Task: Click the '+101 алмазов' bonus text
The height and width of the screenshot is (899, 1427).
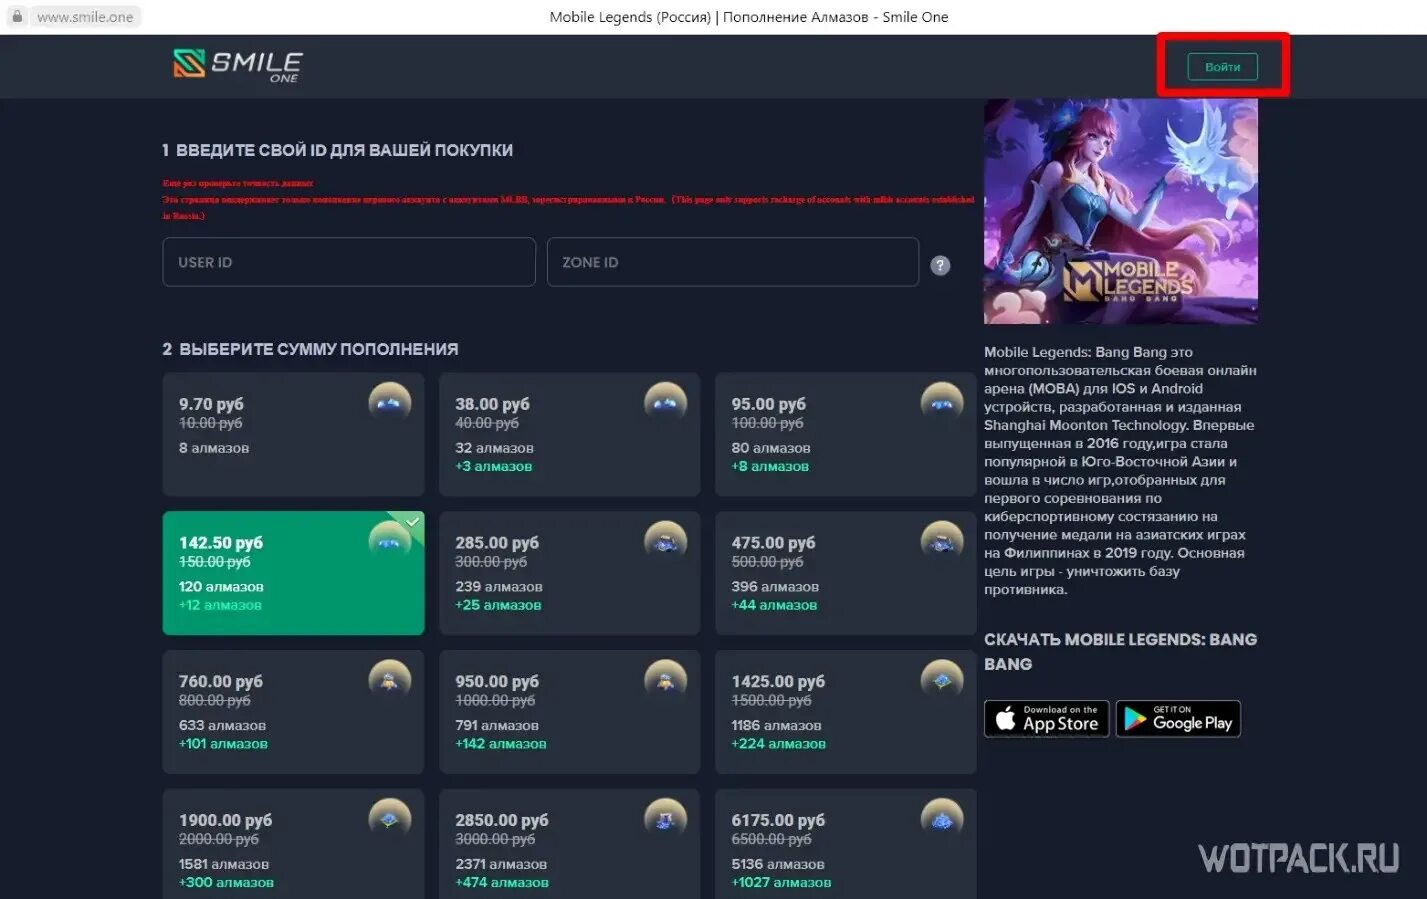Action: click(223, 744)
